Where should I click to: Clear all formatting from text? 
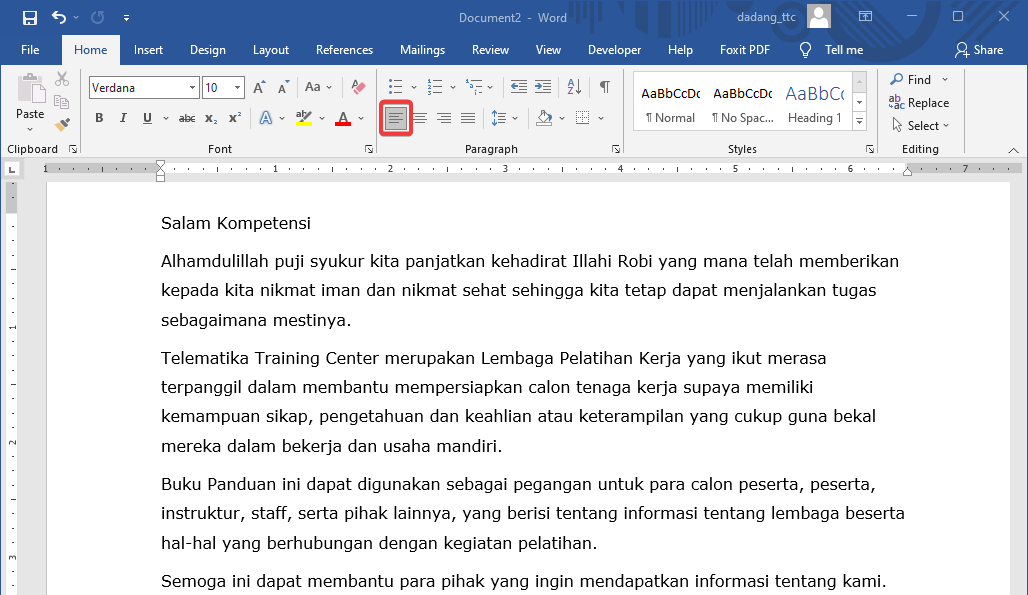tap(358, 87)
